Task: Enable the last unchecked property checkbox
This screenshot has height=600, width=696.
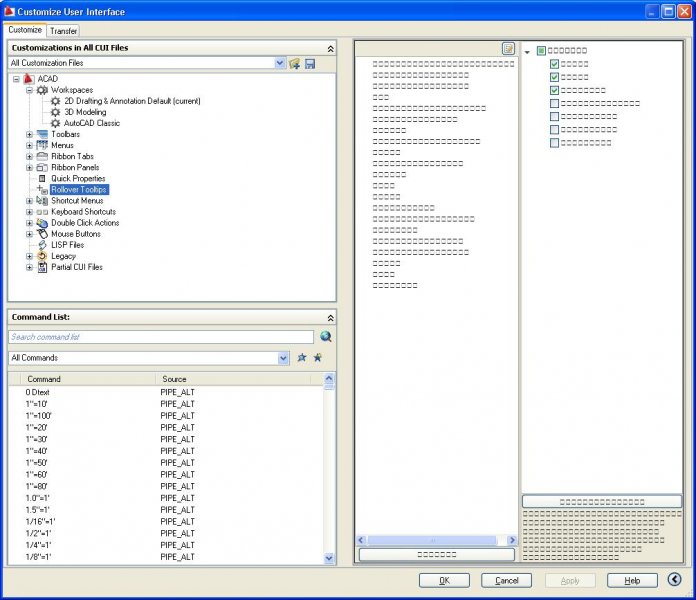Action: (x=555, y=142)
